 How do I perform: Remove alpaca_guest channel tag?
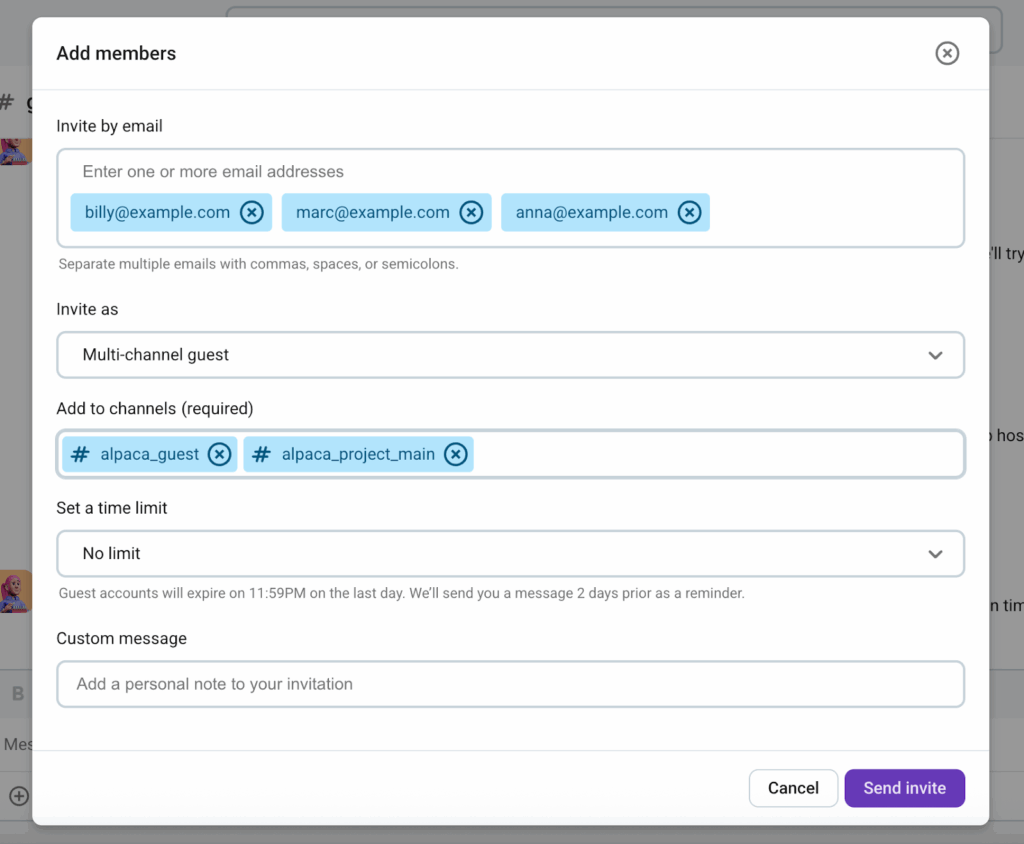(219, 454)
